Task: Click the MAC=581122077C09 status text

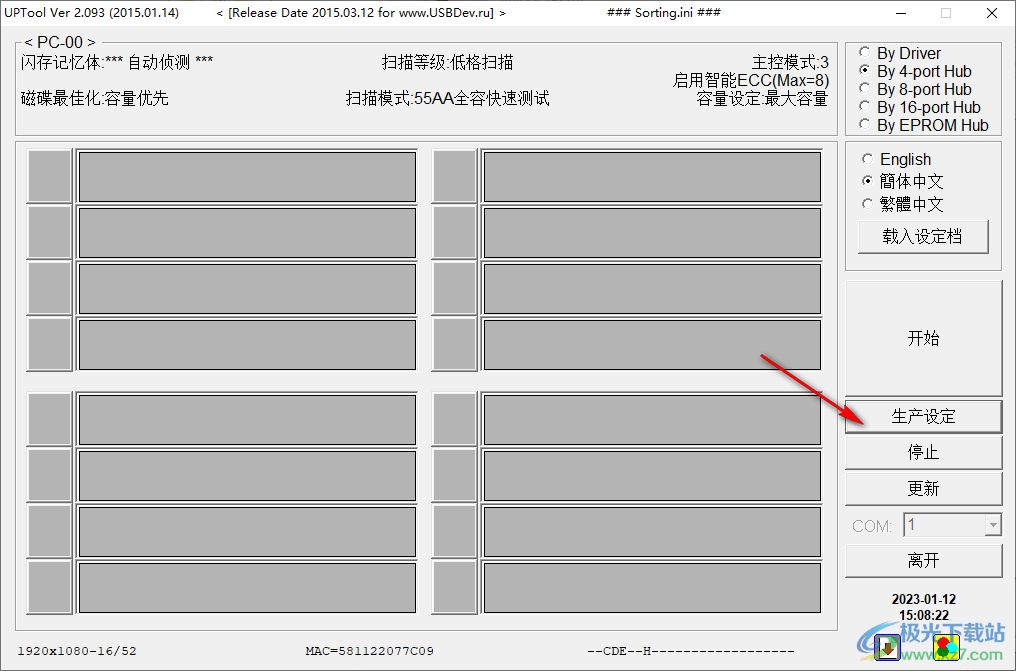Action: coord(369,651)
